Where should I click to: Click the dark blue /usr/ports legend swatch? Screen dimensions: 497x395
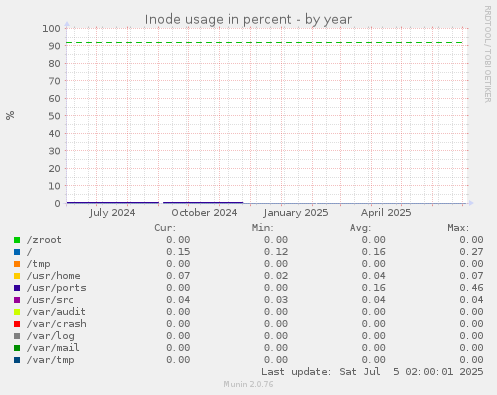pyautogui.click(x=17, y=288)
